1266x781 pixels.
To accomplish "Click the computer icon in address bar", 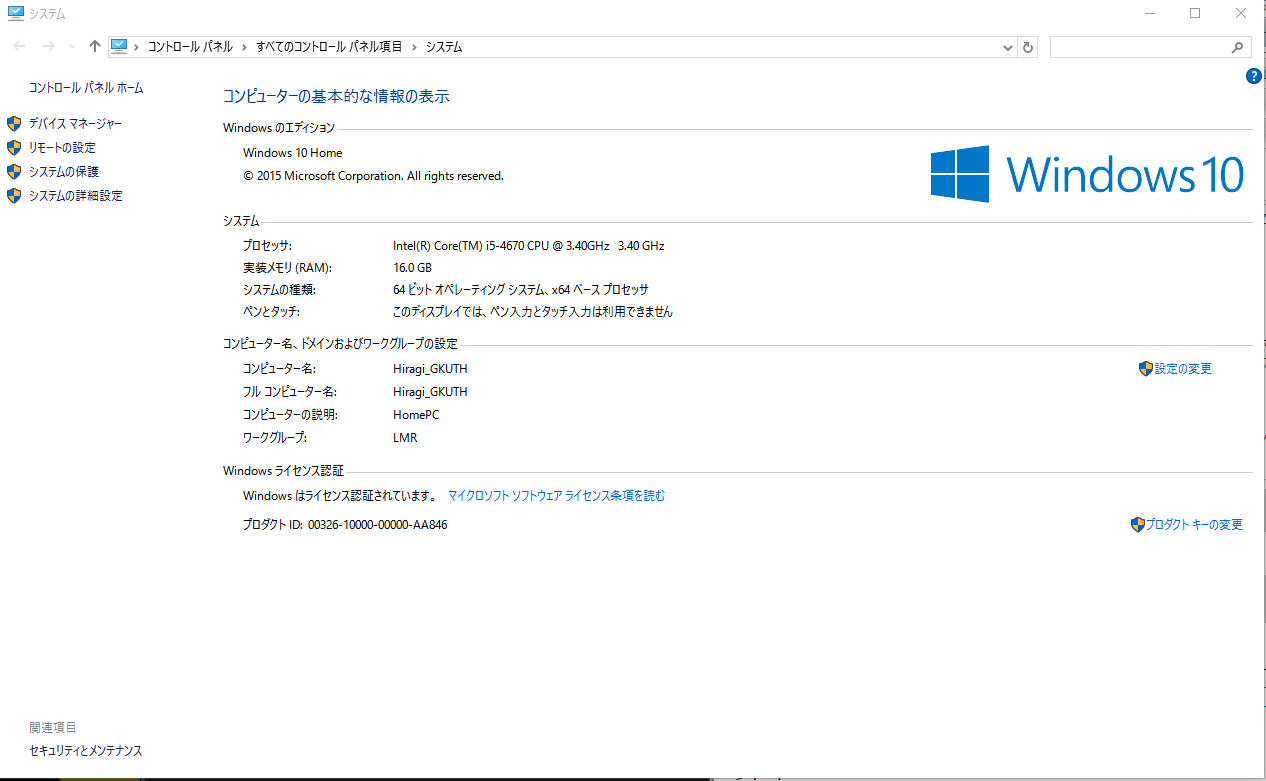I will [x=120, y=46].
